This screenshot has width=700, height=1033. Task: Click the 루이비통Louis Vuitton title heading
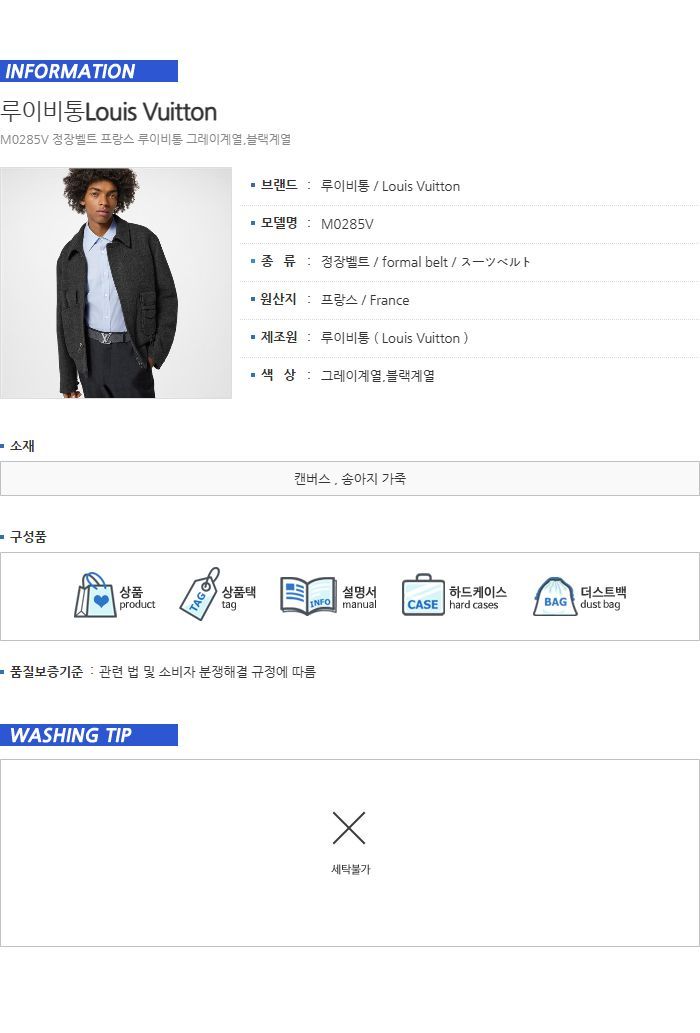(x=109, y=112)
